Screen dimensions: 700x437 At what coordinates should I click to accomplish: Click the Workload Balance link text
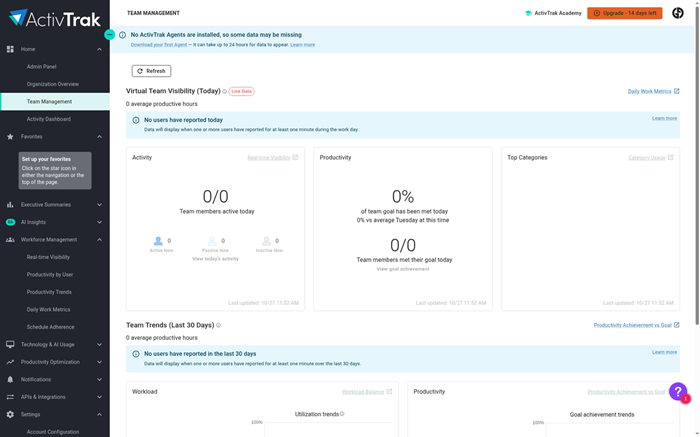point(363,392)
